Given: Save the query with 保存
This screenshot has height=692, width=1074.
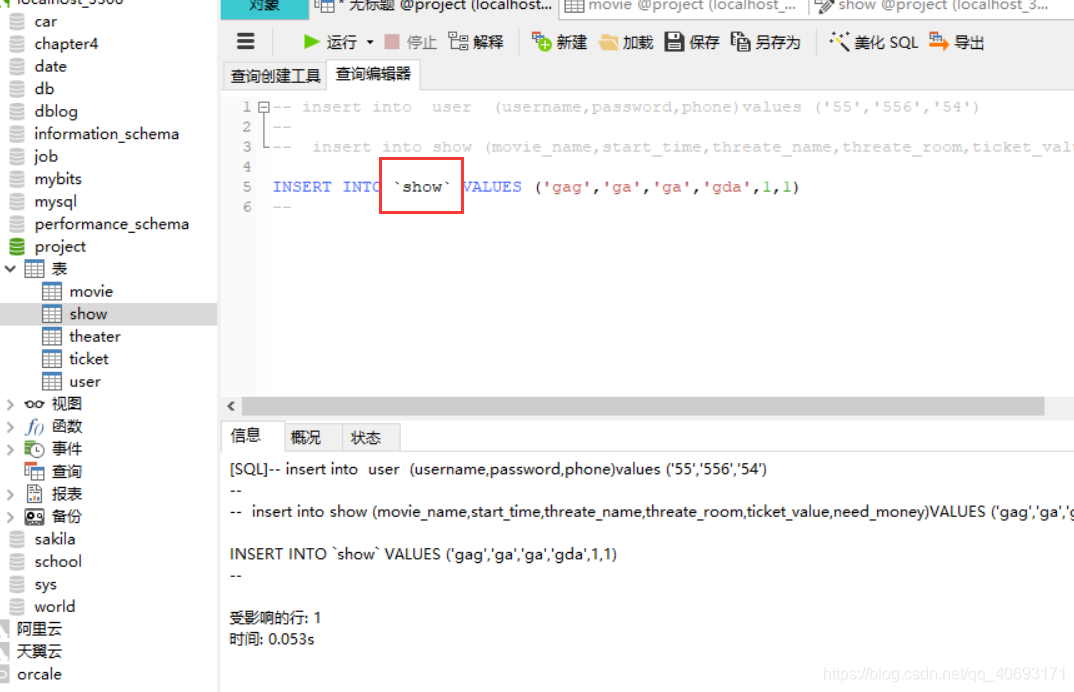Looking at the screenshot, I should point(692,42).
